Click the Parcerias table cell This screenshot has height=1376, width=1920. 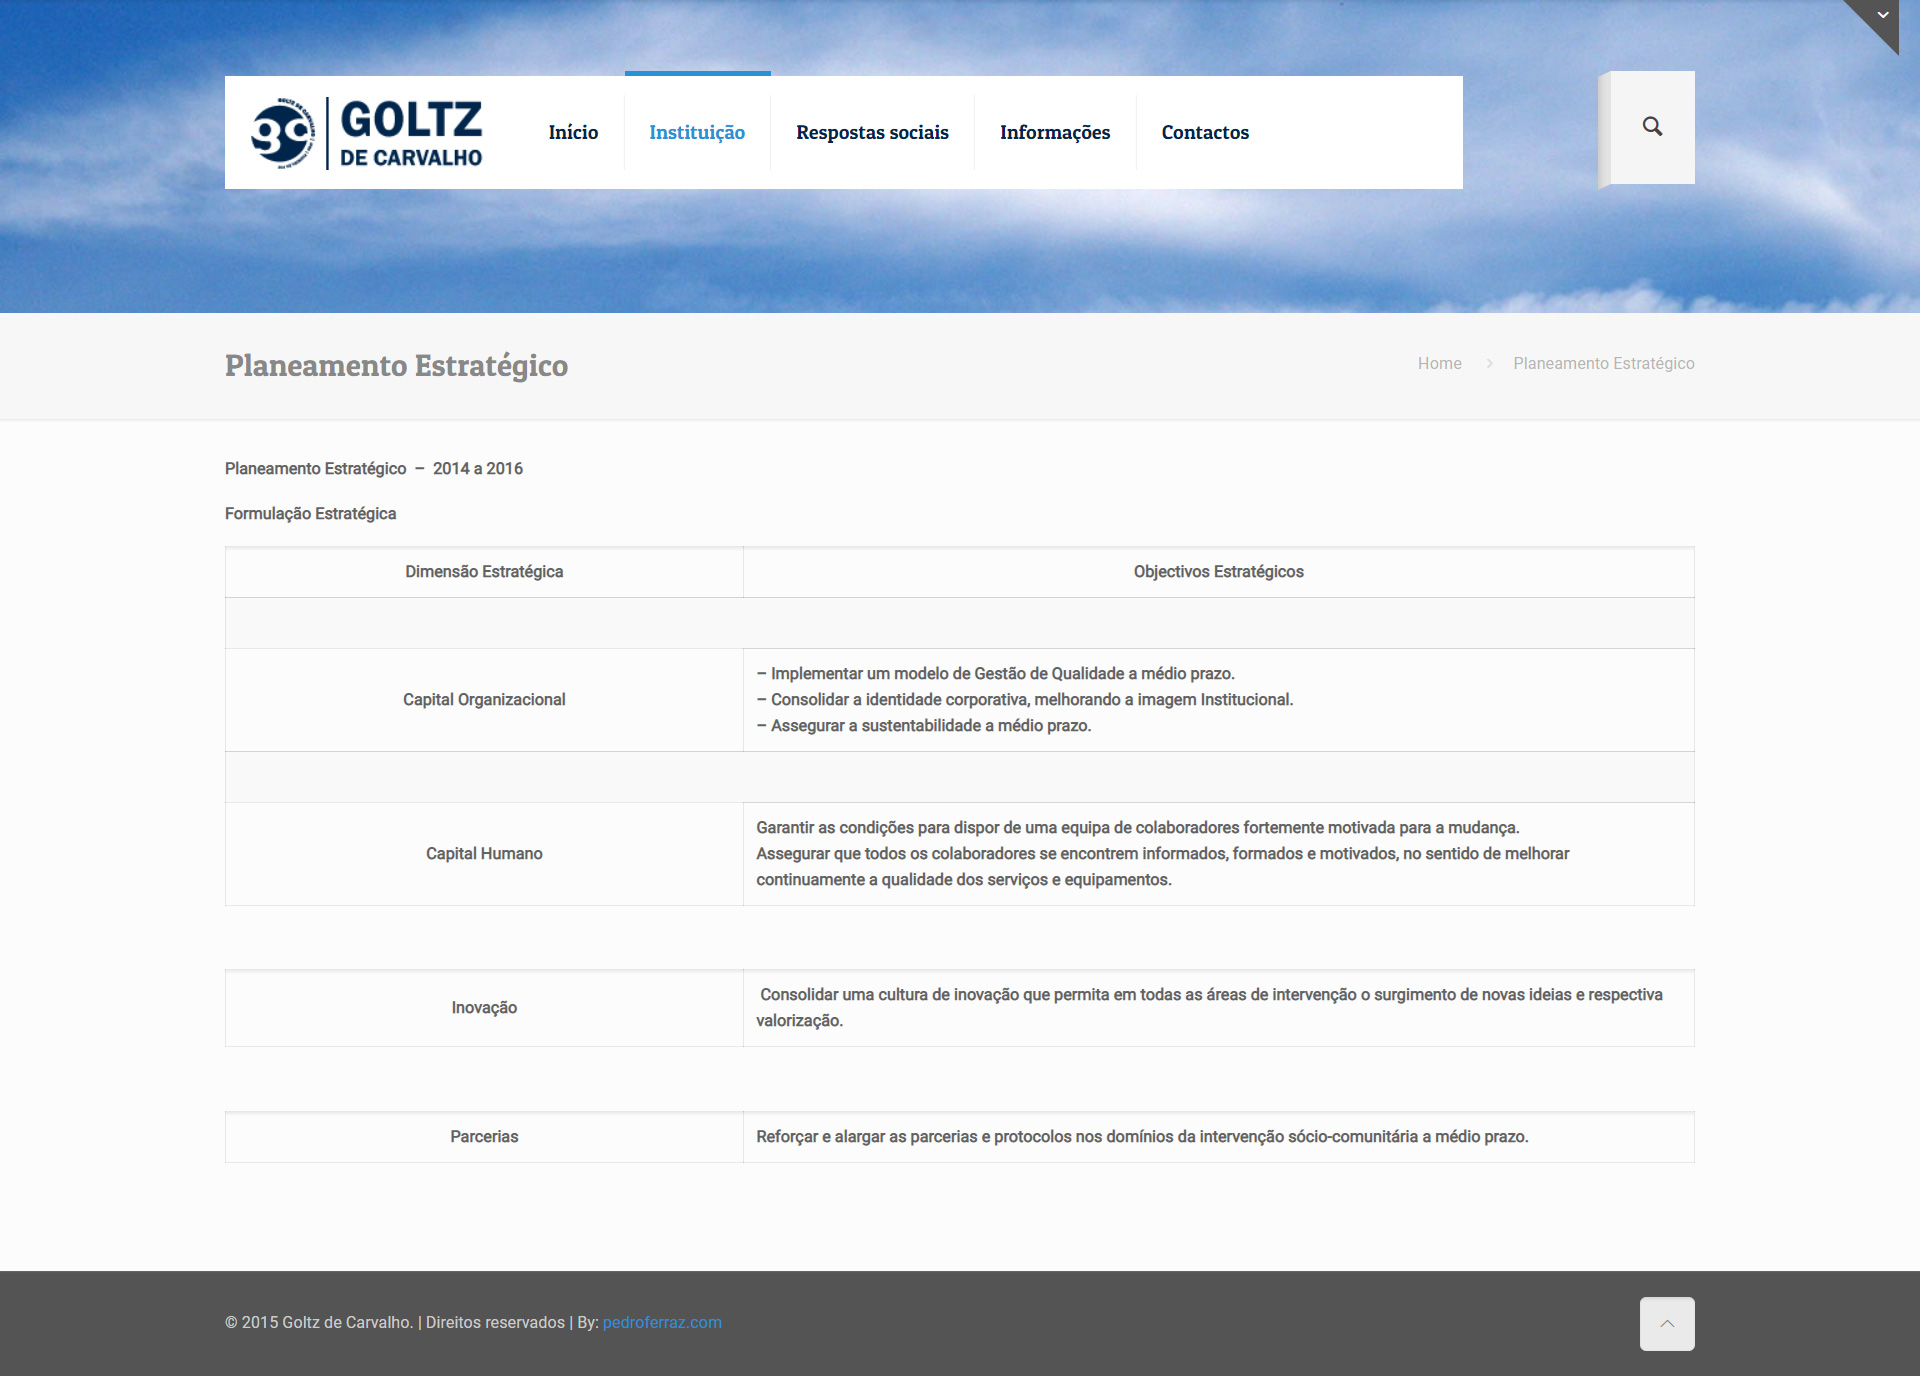pos(484,1137)
